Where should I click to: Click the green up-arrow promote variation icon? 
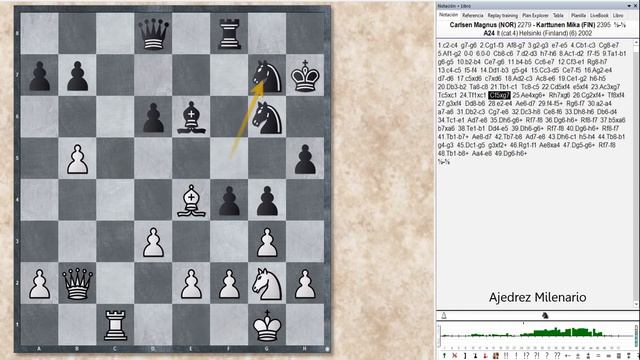tap(444, 356)
